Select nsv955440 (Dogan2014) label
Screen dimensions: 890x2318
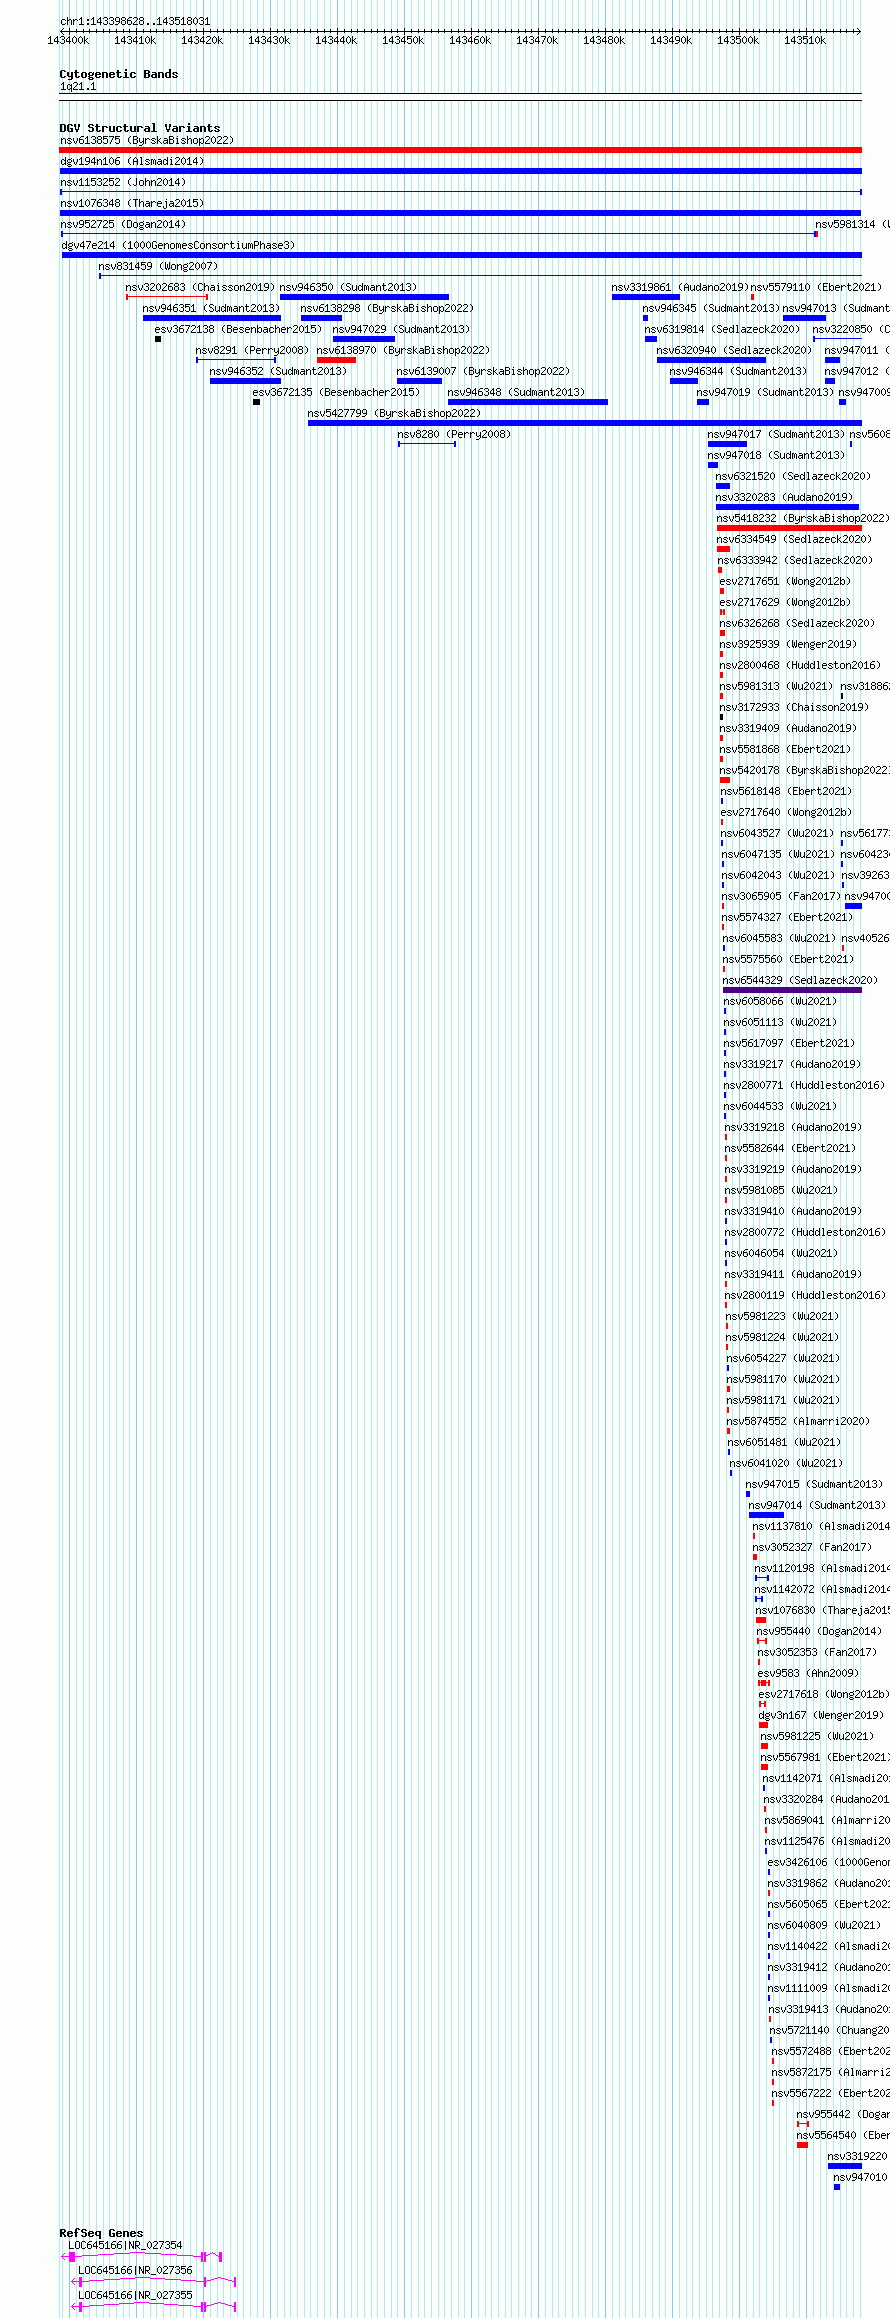818,1631
